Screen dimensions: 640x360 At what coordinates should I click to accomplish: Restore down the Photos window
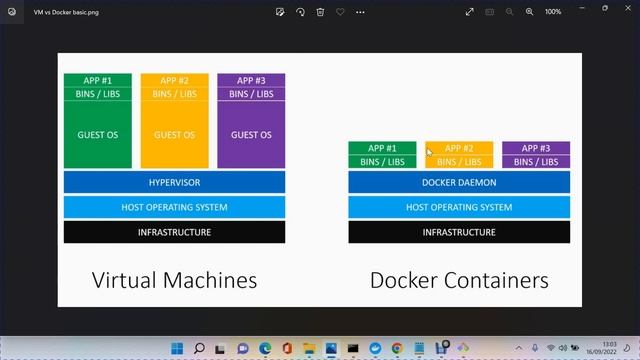605,8
